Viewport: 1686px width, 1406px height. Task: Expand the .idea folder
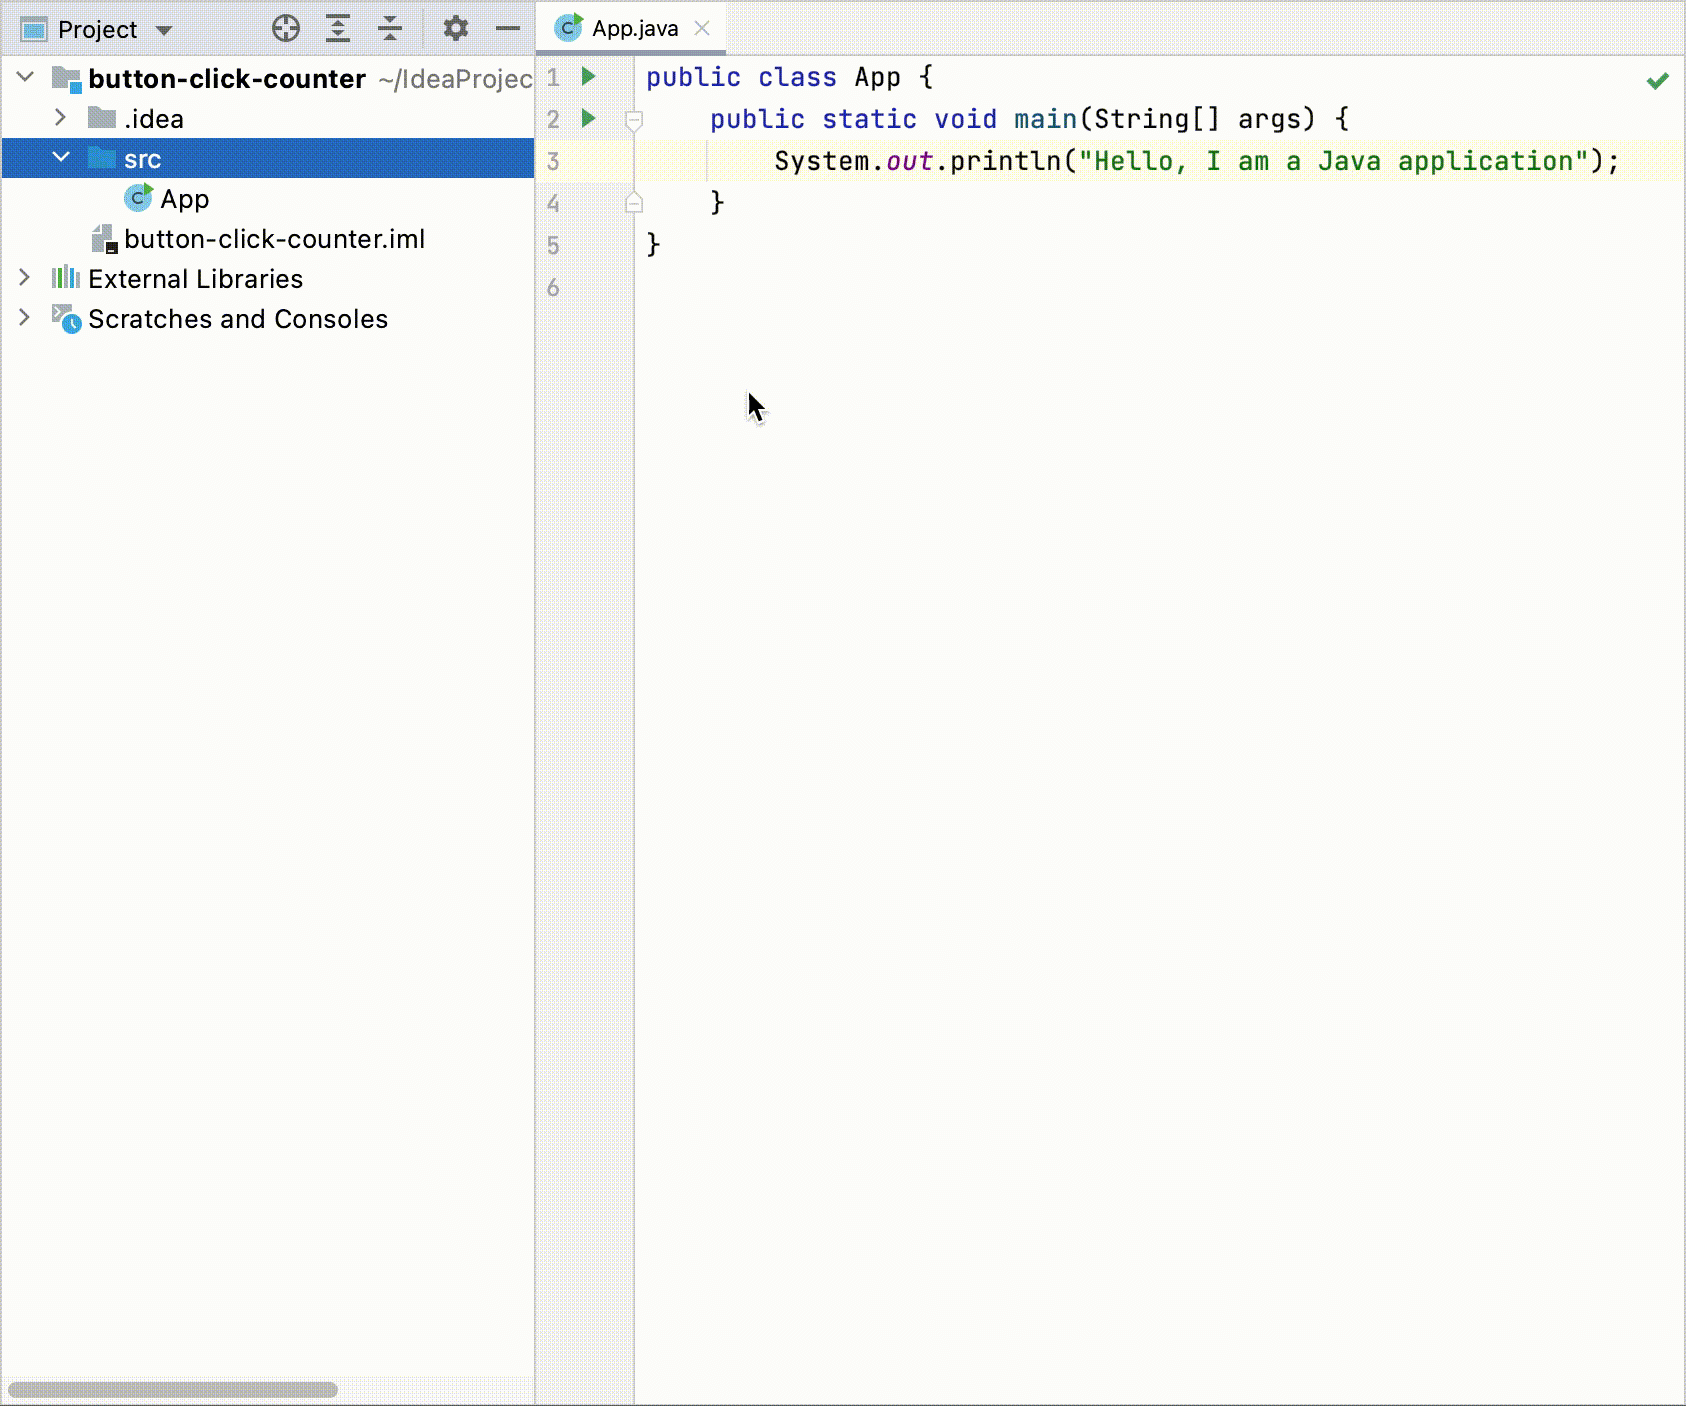click(62, 118)
